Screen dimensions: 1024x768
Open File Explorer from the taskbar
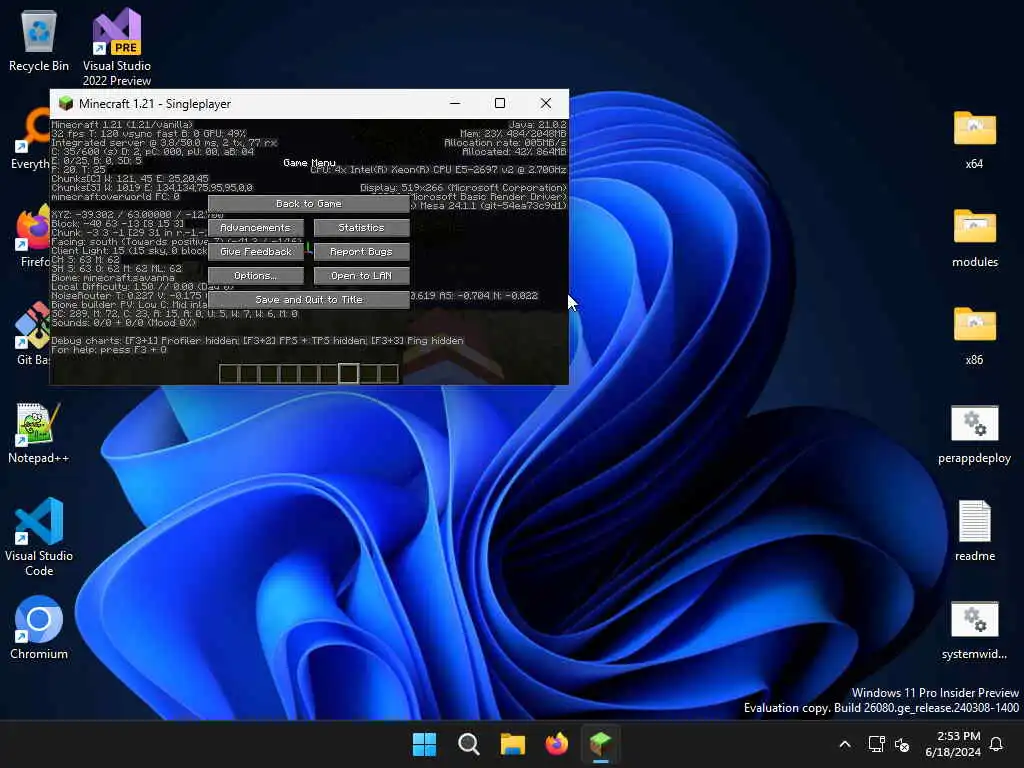click(x=513, y=744)
